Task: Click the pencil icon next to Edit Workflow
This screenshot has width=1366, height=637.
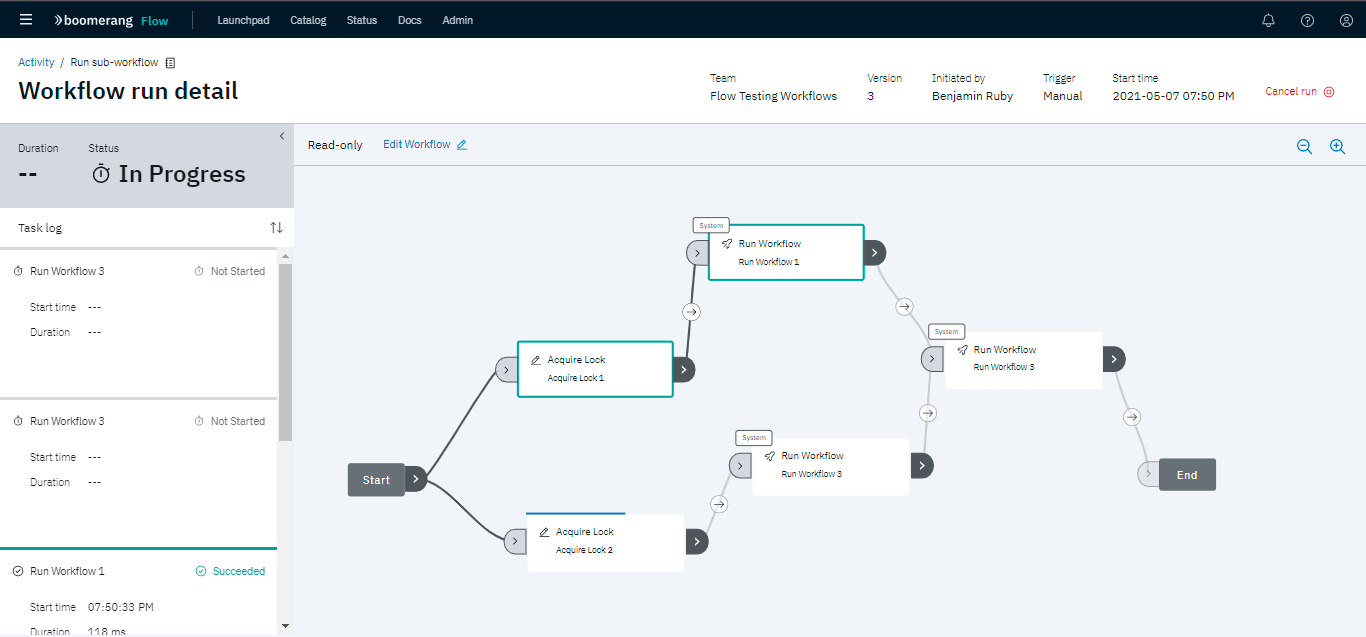Action: 462,145
